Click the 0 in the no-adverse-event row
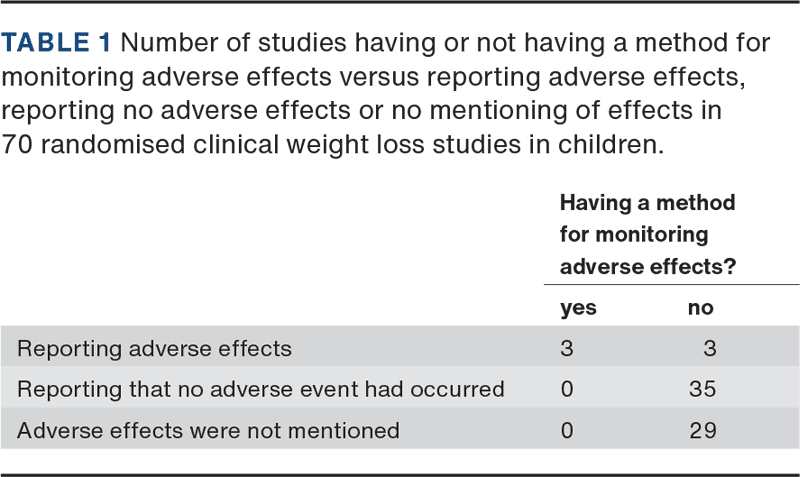Viewport: 800px width, 477px height. coord(567,390)
